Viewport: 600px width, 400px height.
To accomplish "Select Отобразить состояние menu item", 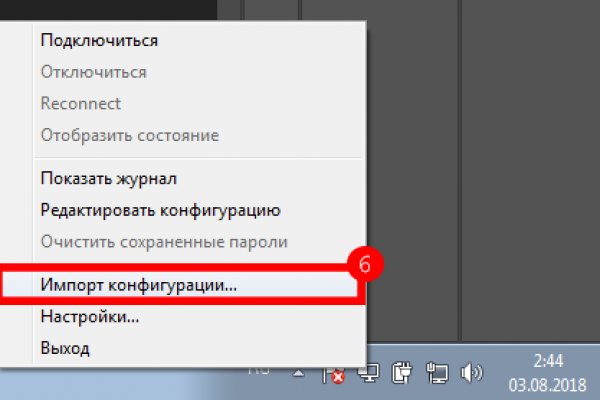I will (129, 134).
